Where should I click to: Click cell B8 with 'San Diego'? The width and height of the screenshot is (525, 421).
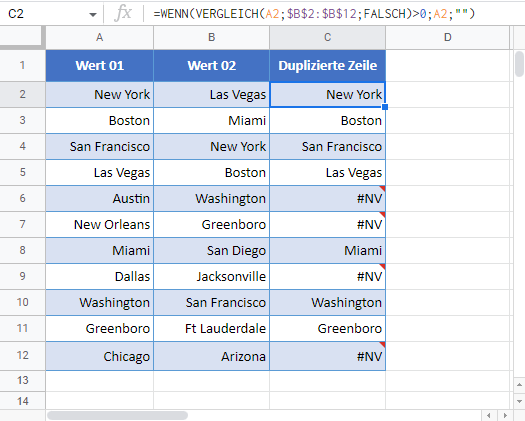pos(211,251)
